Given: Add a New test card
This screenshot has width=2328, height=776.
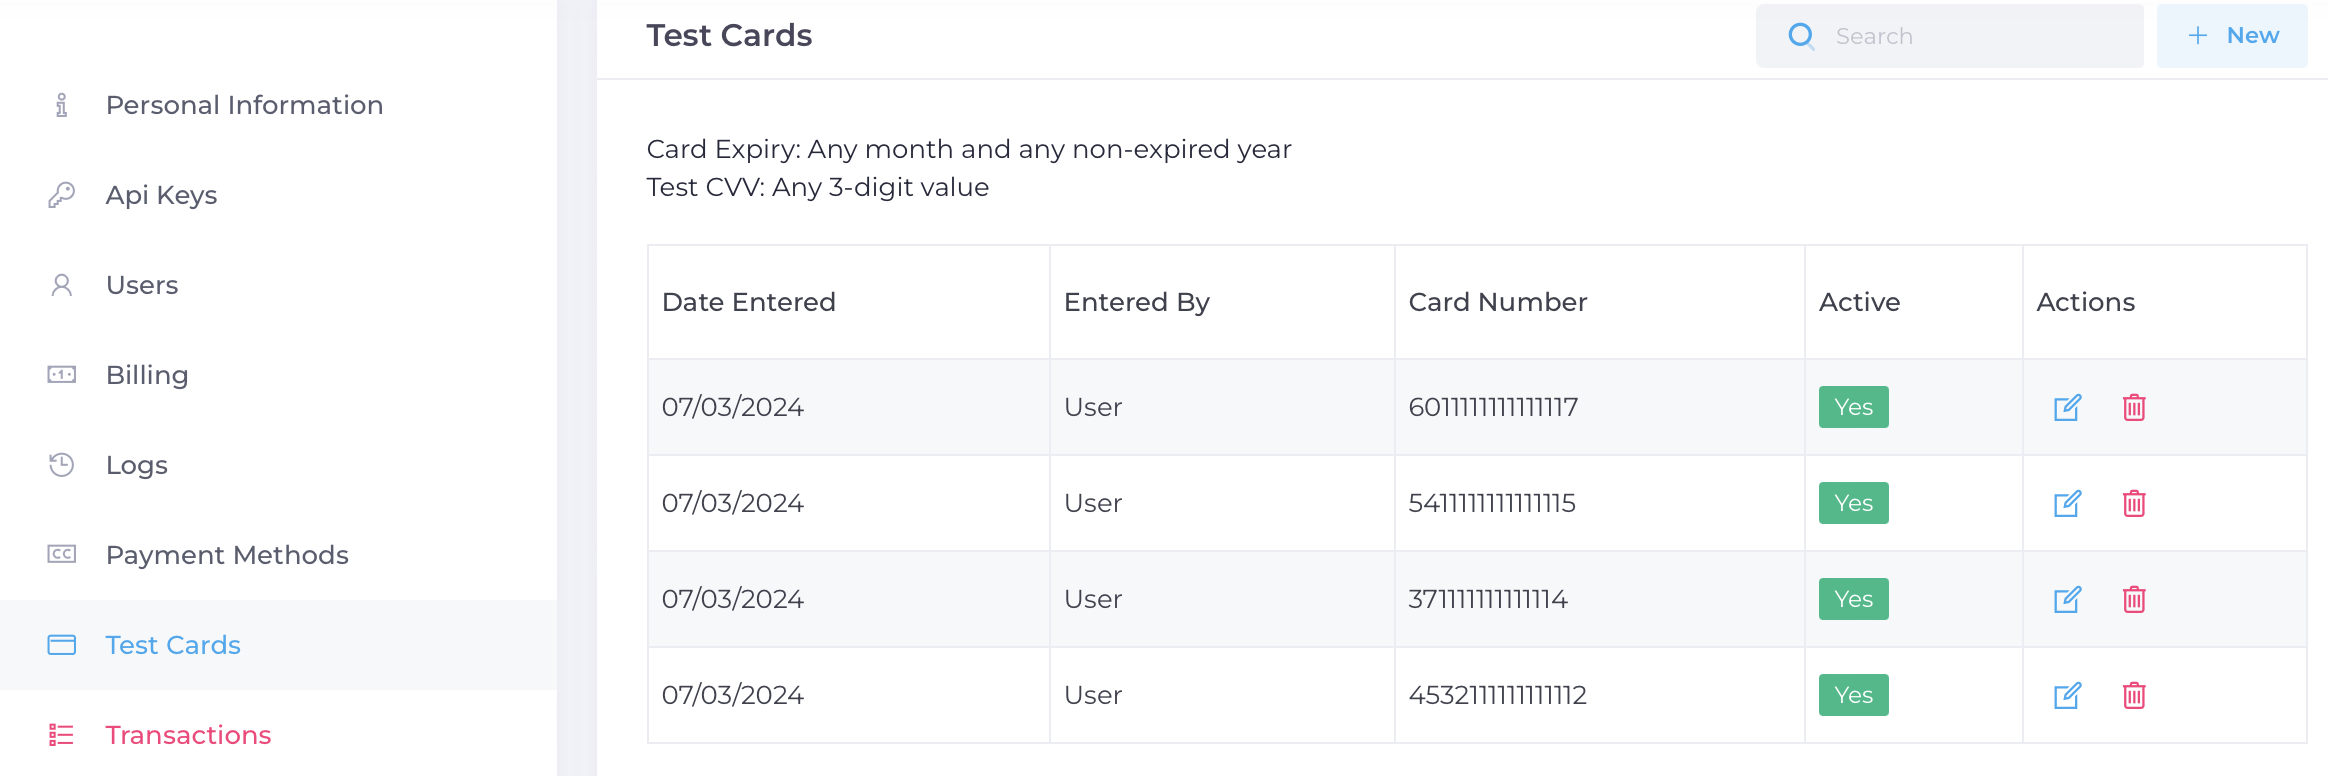Looking at the screenshot, I should click(2232, 36).
